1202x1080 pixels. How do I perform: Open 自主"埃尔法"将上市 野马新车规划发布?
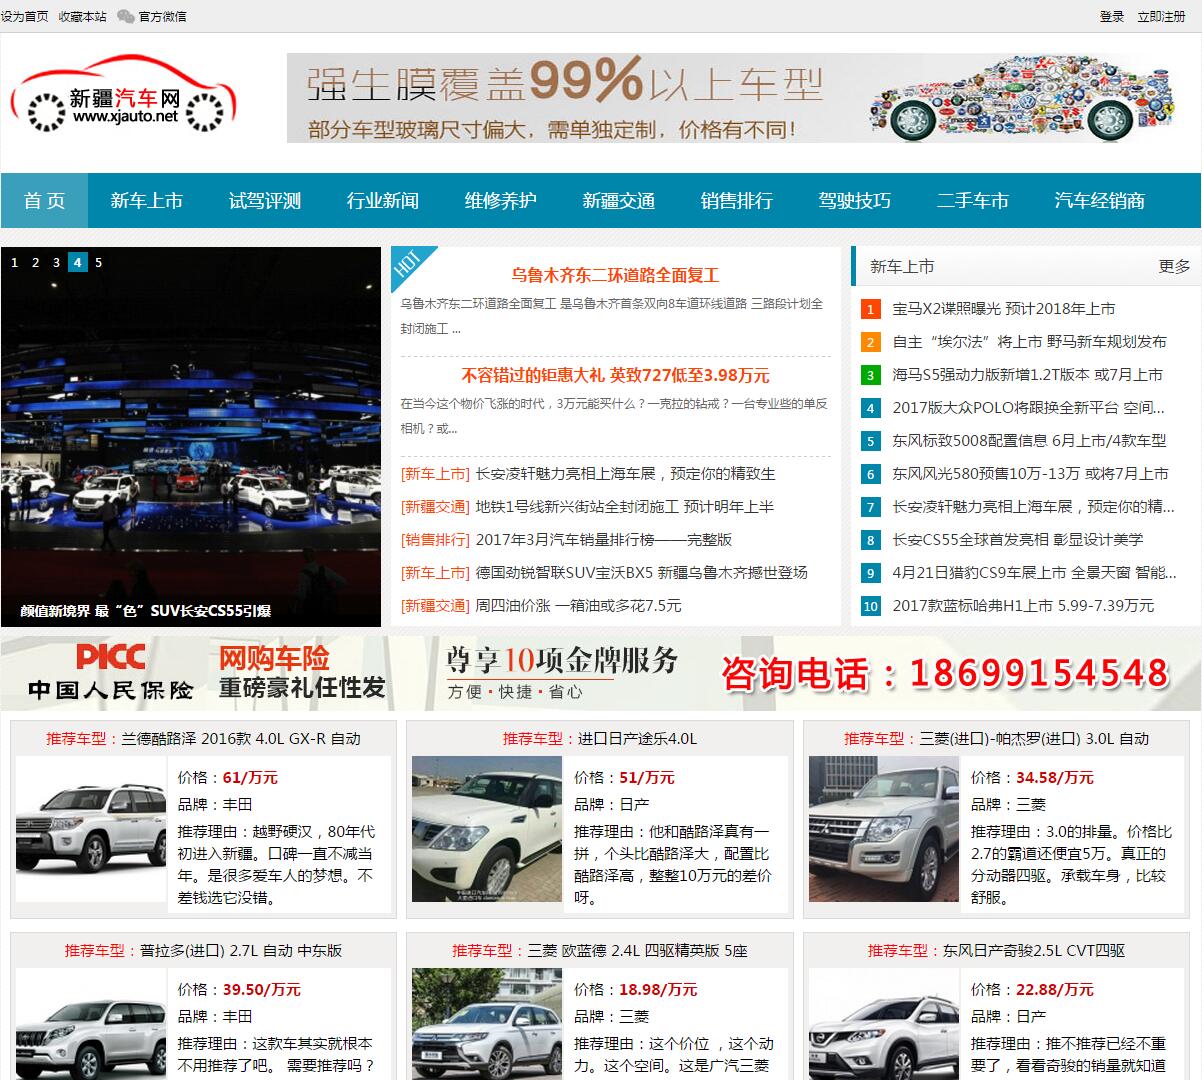1029,342
